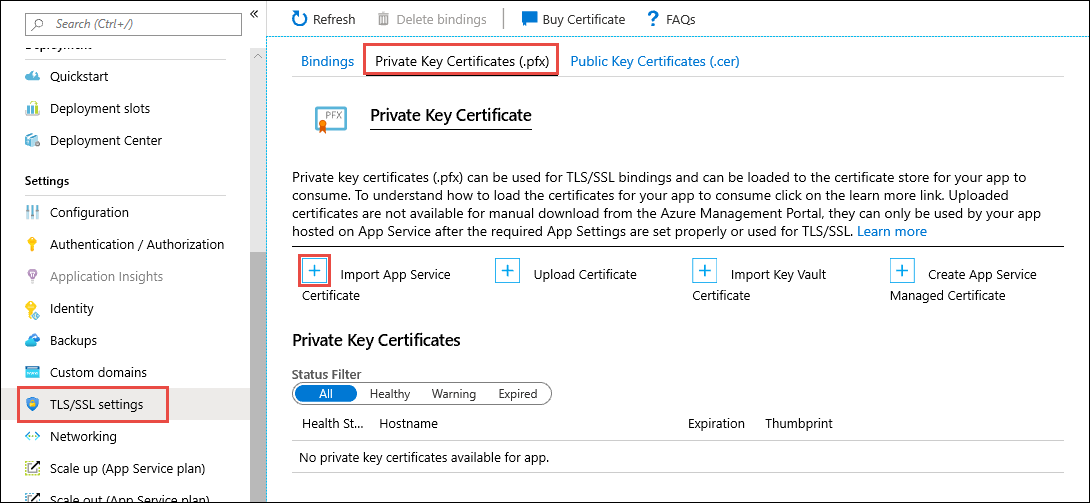Click the plus icon for Import App Service Certificate
Screen dimensions: 1090x503
314,270
